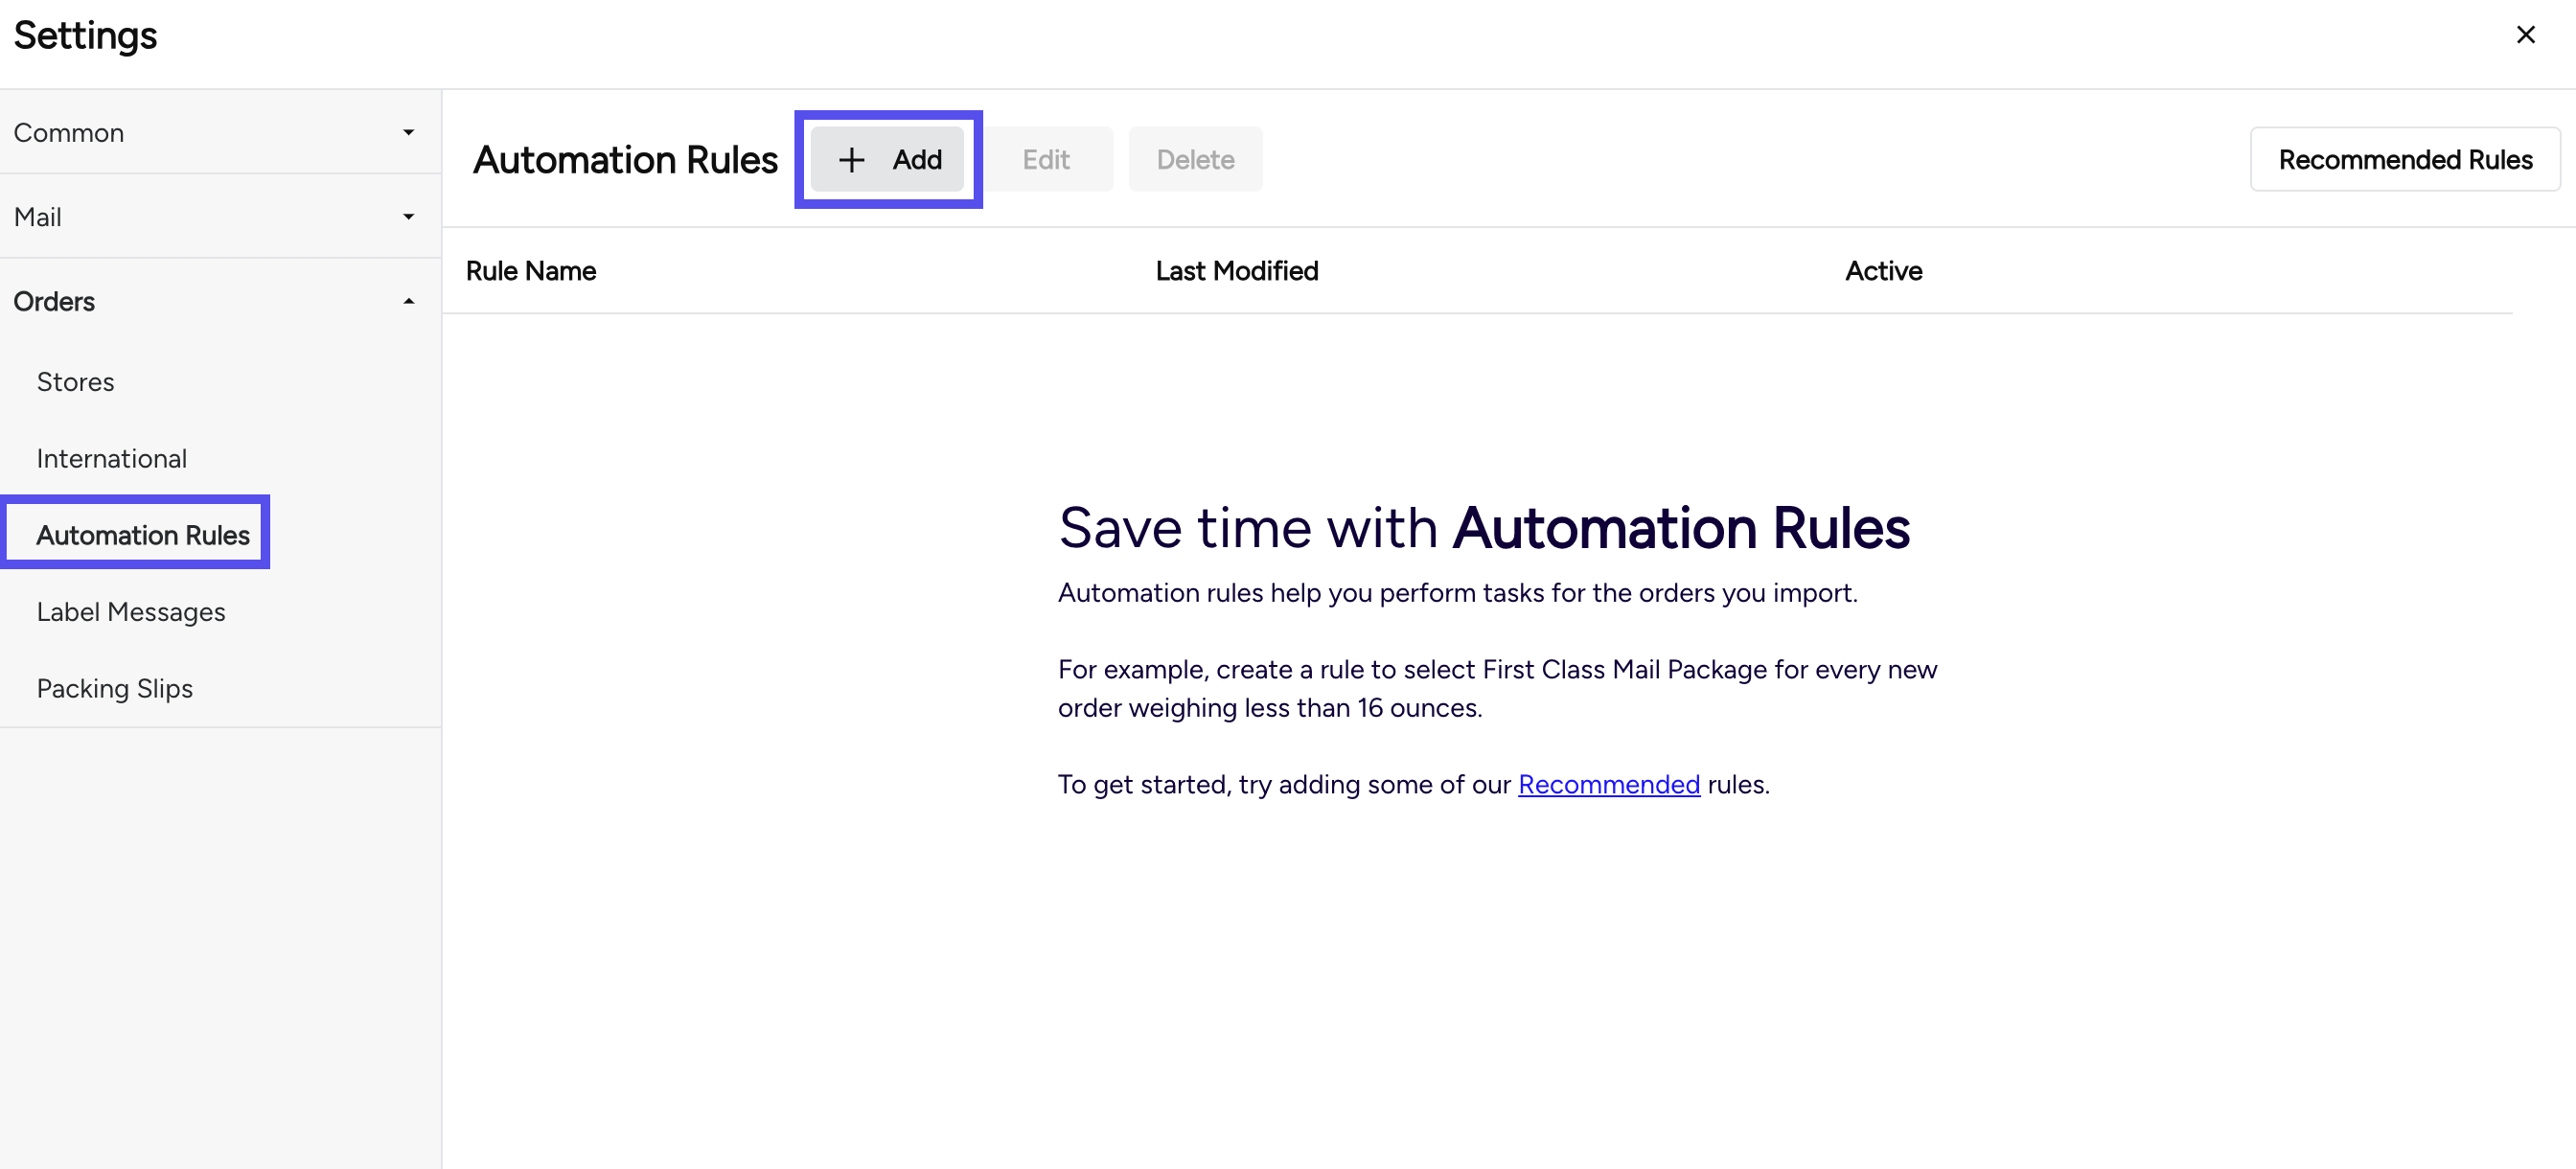The width and height of the screenshot is (2576, 1169).
Task: Click the Edit rule button
Action: pos(1047,160)
